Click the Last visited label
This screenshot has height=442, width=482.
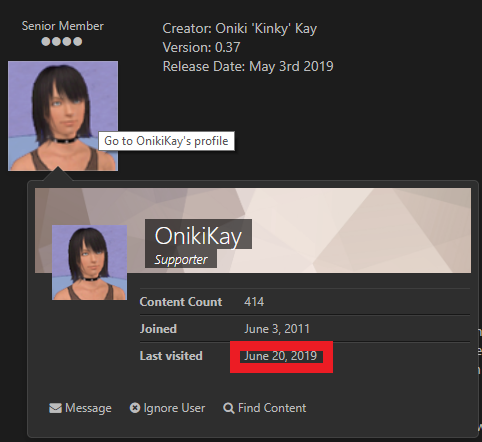(x=171, y=356)
